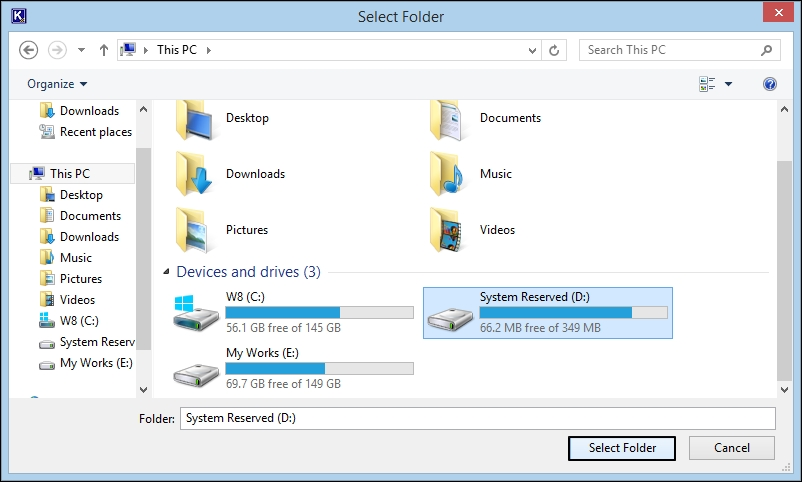
Task: Click the Devices and drives (3) heading
Action: pyautogui.click(x=249, y=272)
